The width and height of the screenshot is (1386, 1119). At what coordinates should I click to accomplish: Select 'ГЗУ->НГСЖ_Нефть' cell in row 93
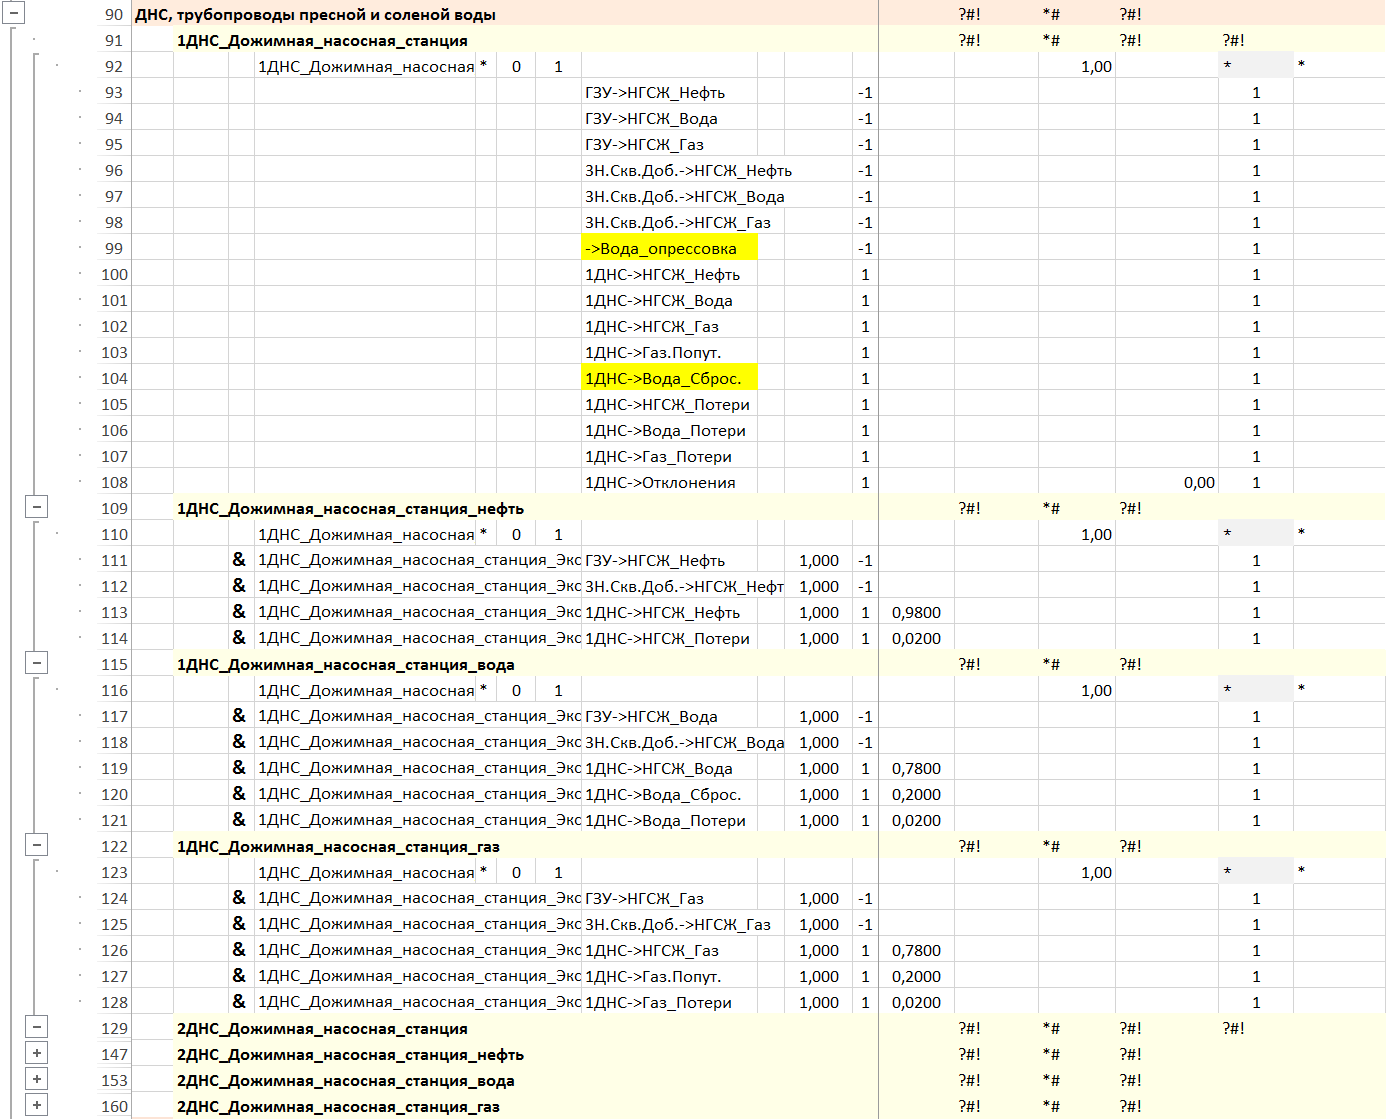click(669, 93)
